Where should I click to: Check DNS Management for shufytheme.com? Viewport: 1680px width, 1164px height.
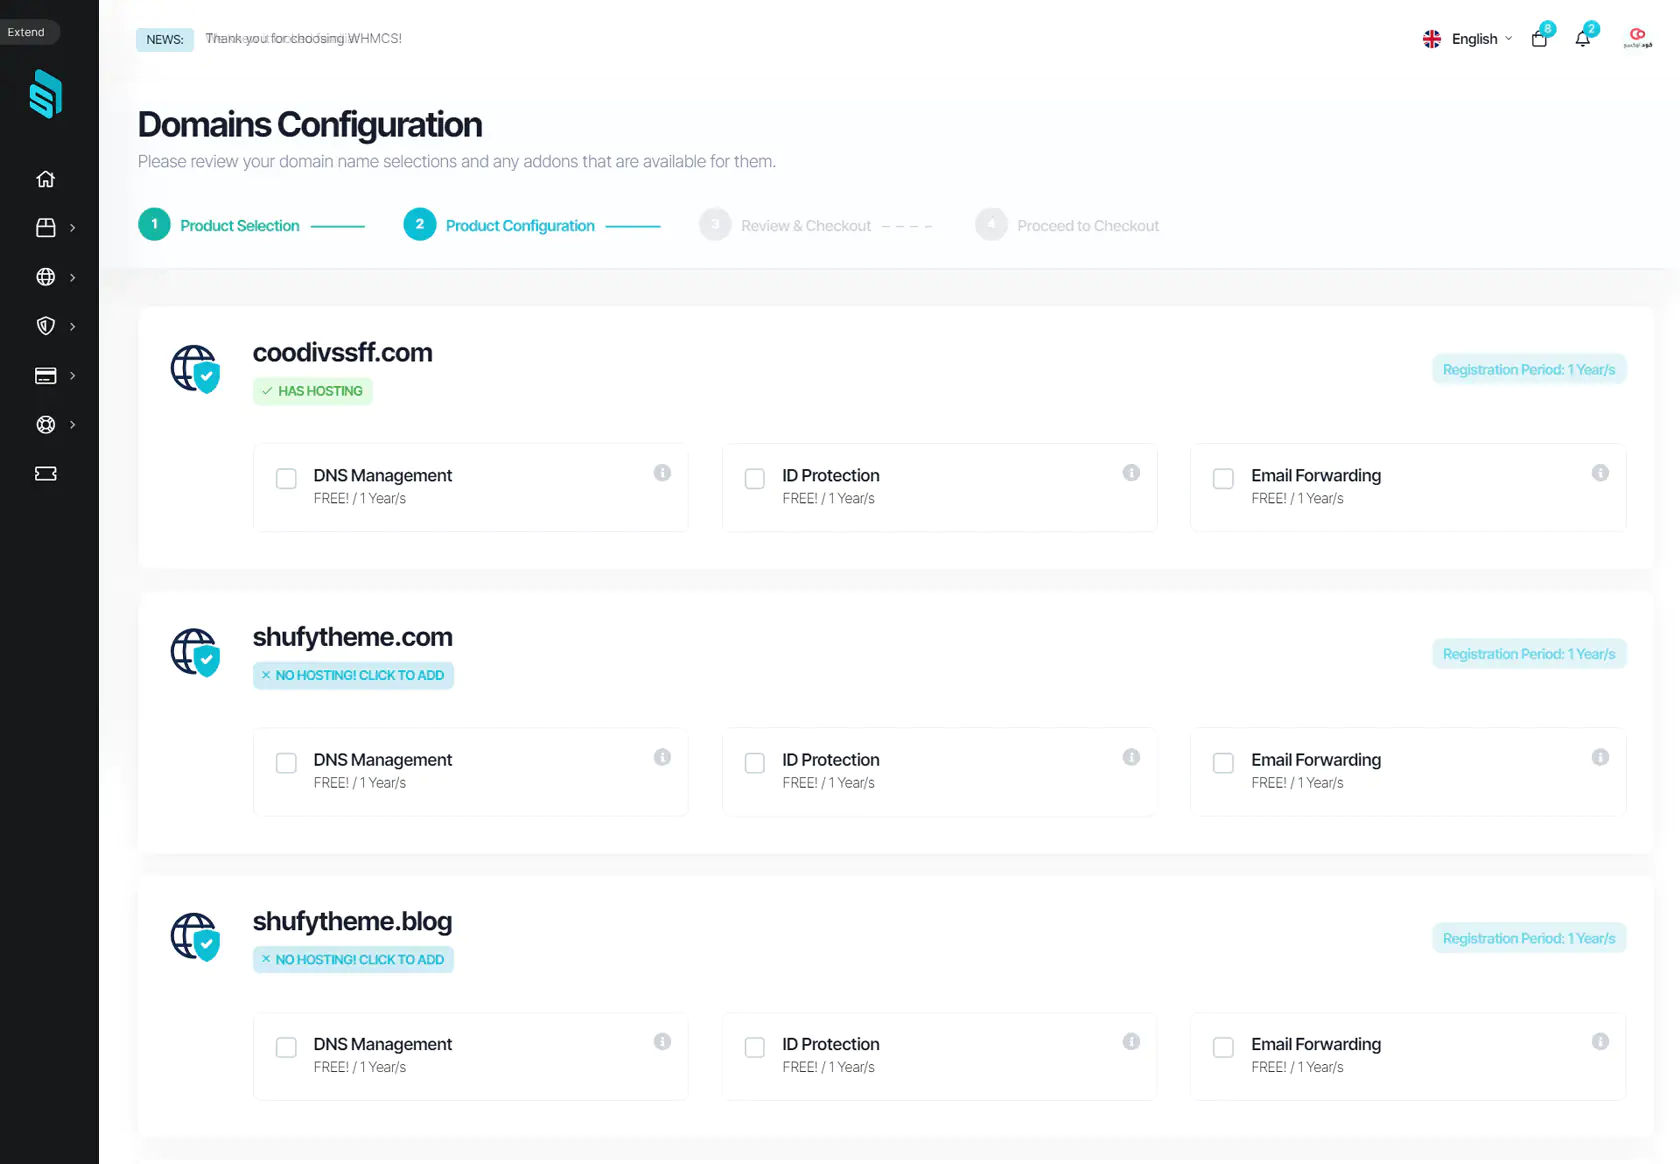286,763
